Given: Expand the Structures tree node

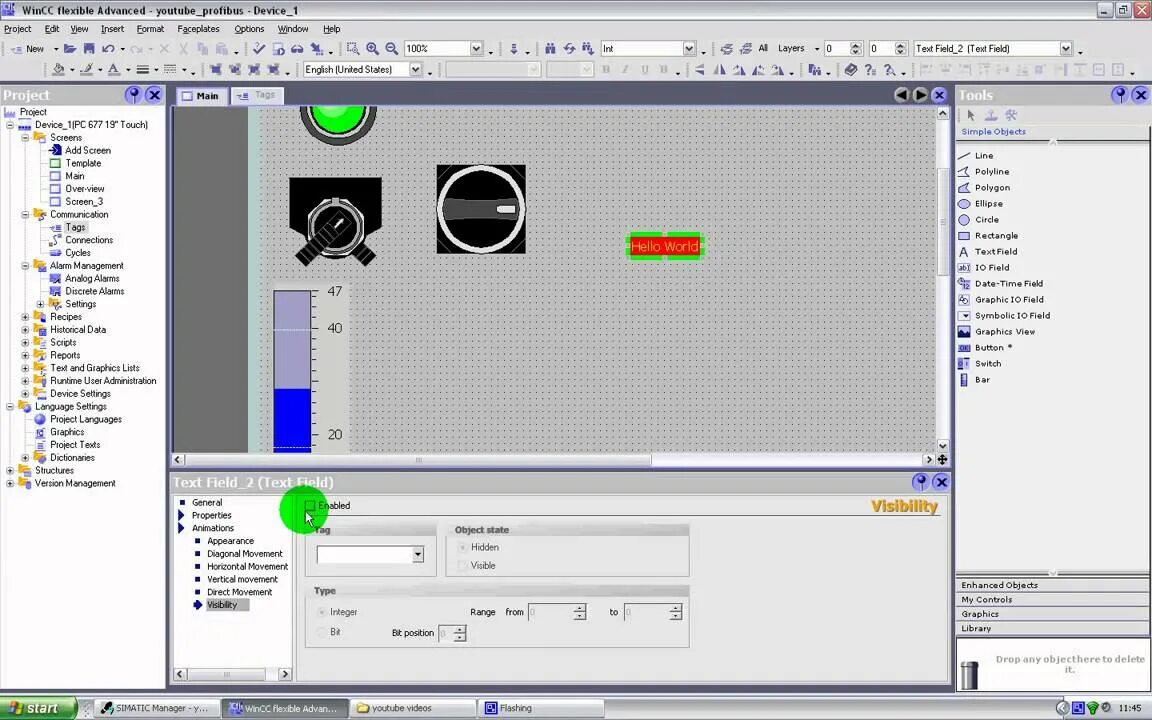Looking at the screenshot, I should pyautogui.click(x=10, y=470).
